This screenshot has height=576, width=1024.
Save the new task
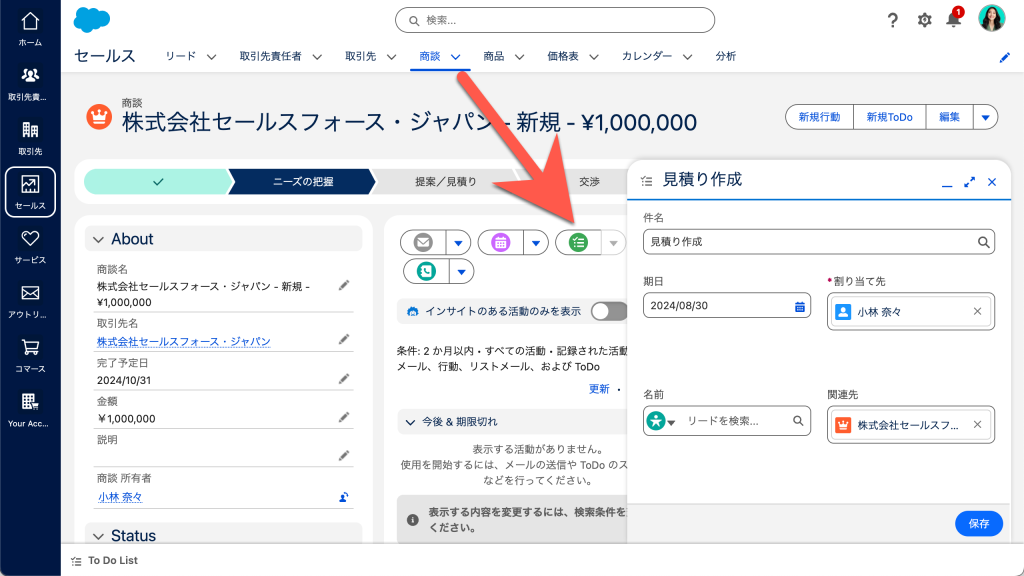point(978,524)
